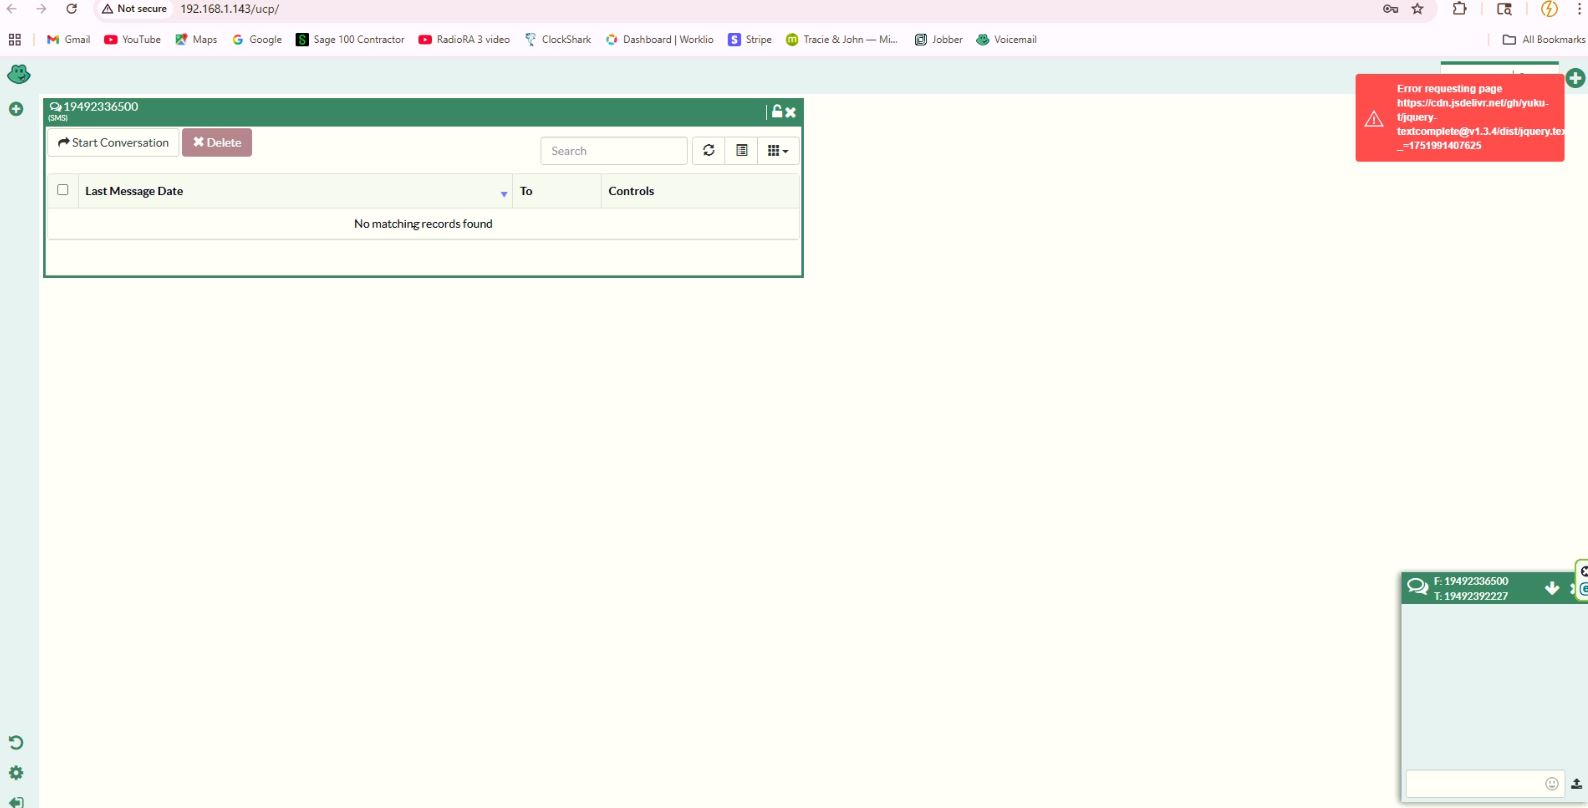Add a widget with top-right plus icon
The width and height of the screenshot is (1588, 808).
[x=1575, y=78]
